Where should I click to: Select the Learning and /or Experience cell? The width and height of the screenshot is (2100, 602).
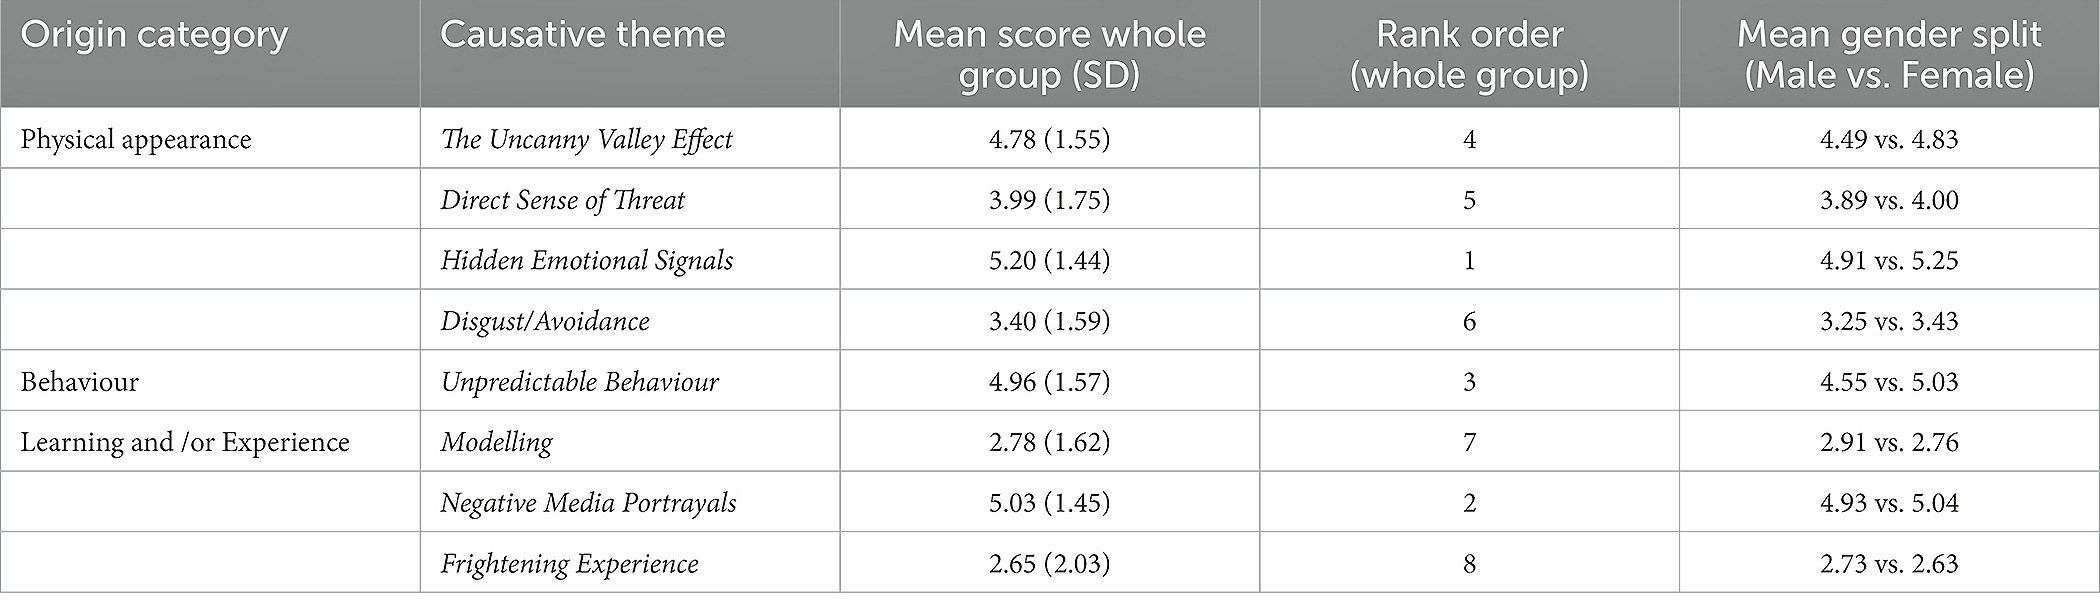[x=185, y=442]
